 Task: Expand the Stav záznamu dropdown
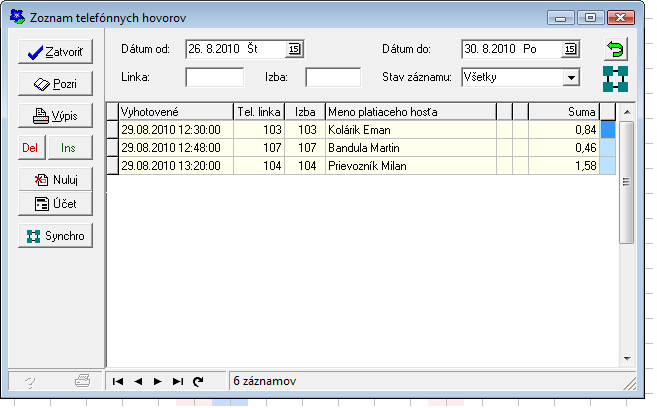coord(570,77)
